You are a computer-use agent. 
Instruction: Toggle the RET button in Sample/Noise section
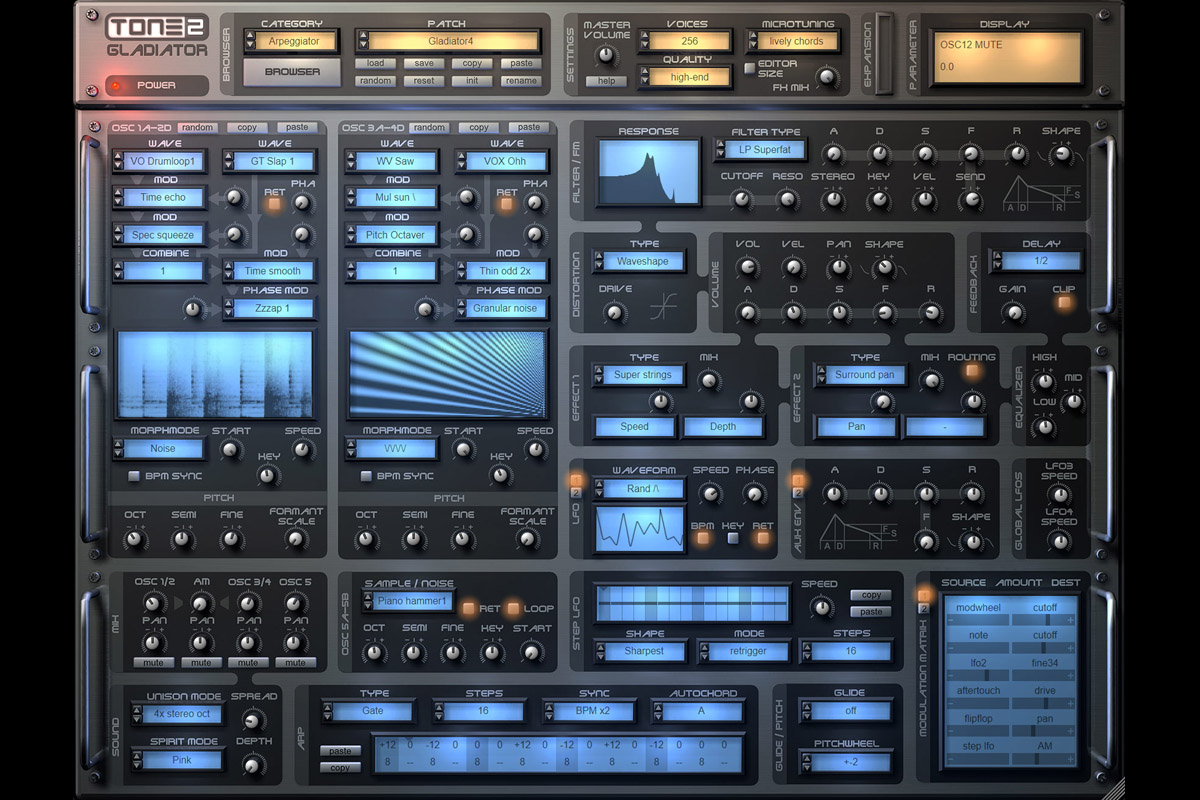pyautogui.click(x=468, y=608)
